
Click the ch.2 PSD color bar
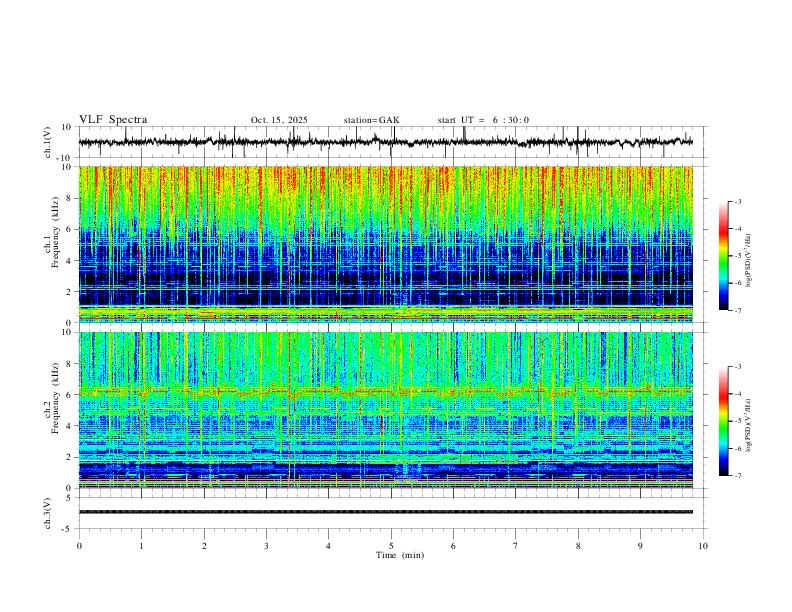pyautogui.click(x=723, y=421)
